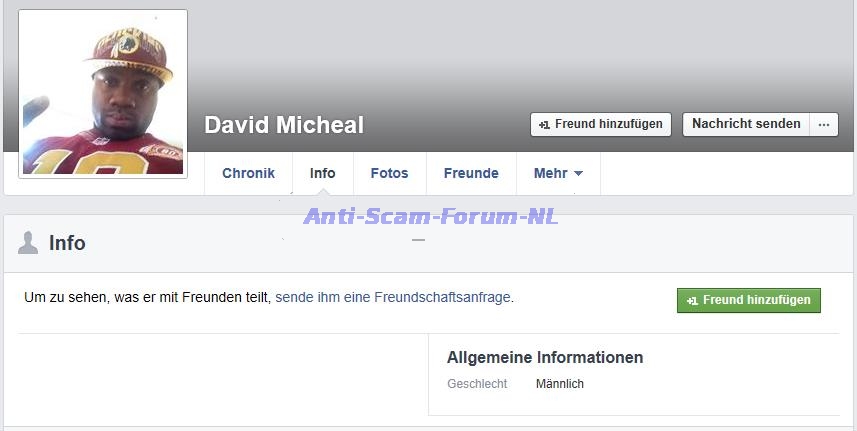
Task: Click the green Freund hinzufügen button
Action: pyautogui.click(x=749, y=300)
